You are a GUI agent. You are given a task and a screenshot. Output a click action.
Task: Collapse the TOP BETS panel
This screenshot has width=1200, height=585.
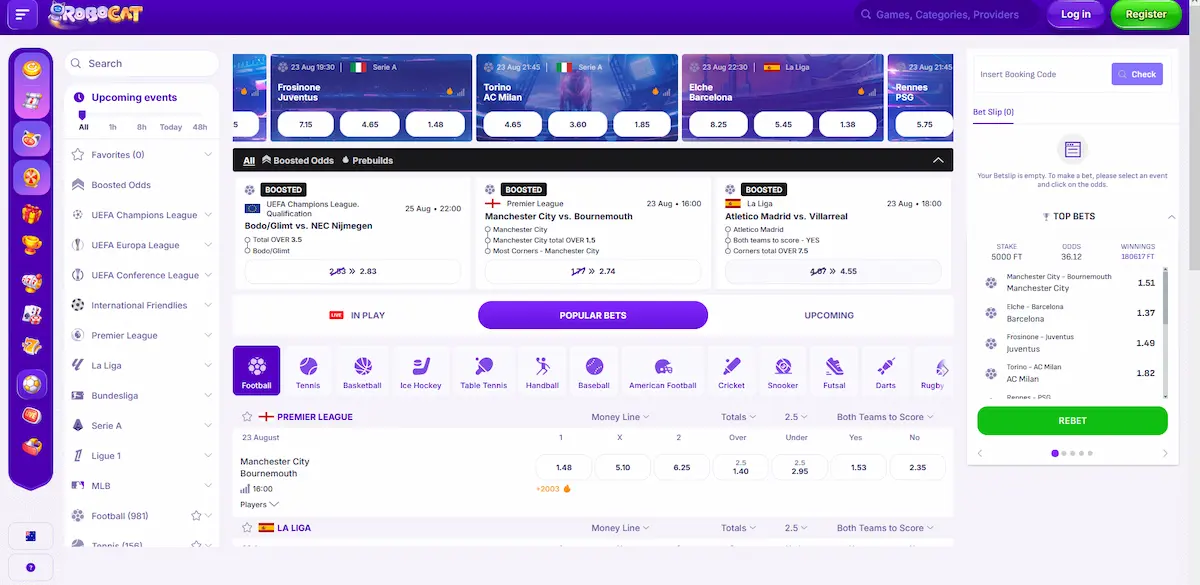[x=1171, y=217]
